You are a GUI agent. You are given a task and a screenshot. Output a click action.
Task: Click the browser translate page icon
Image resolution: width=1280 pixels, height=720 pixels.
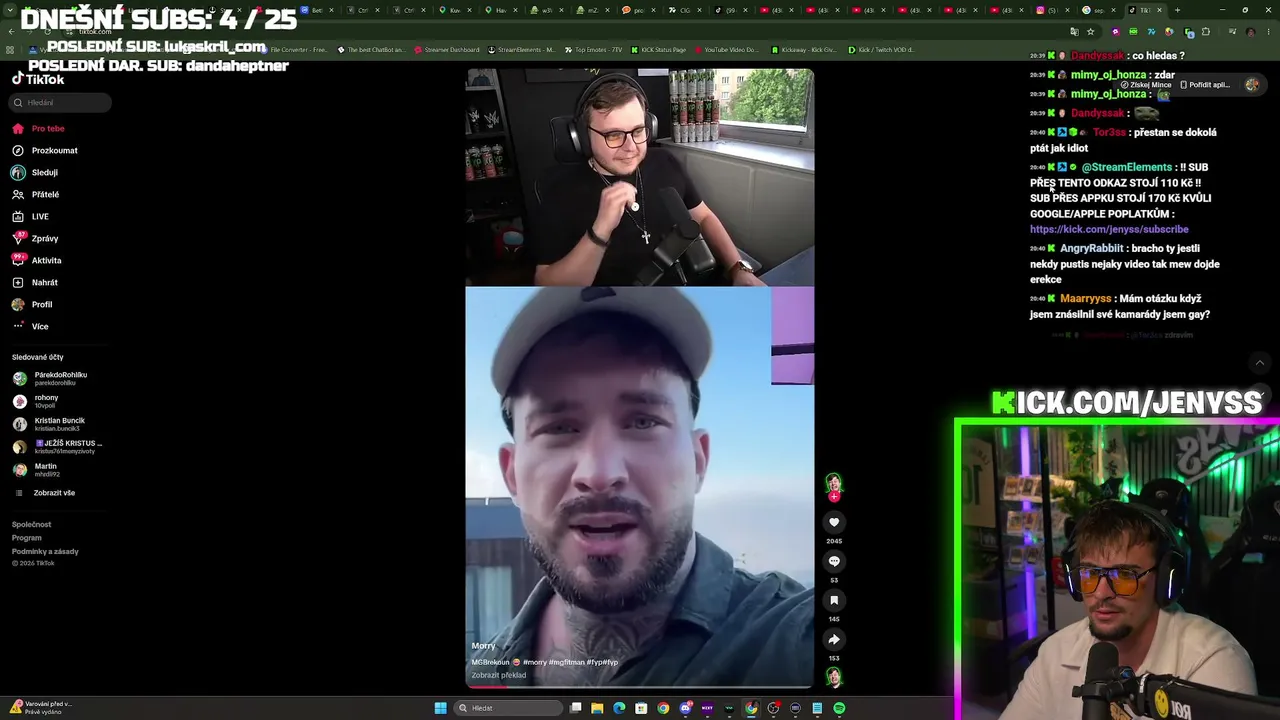(1073, 31)
